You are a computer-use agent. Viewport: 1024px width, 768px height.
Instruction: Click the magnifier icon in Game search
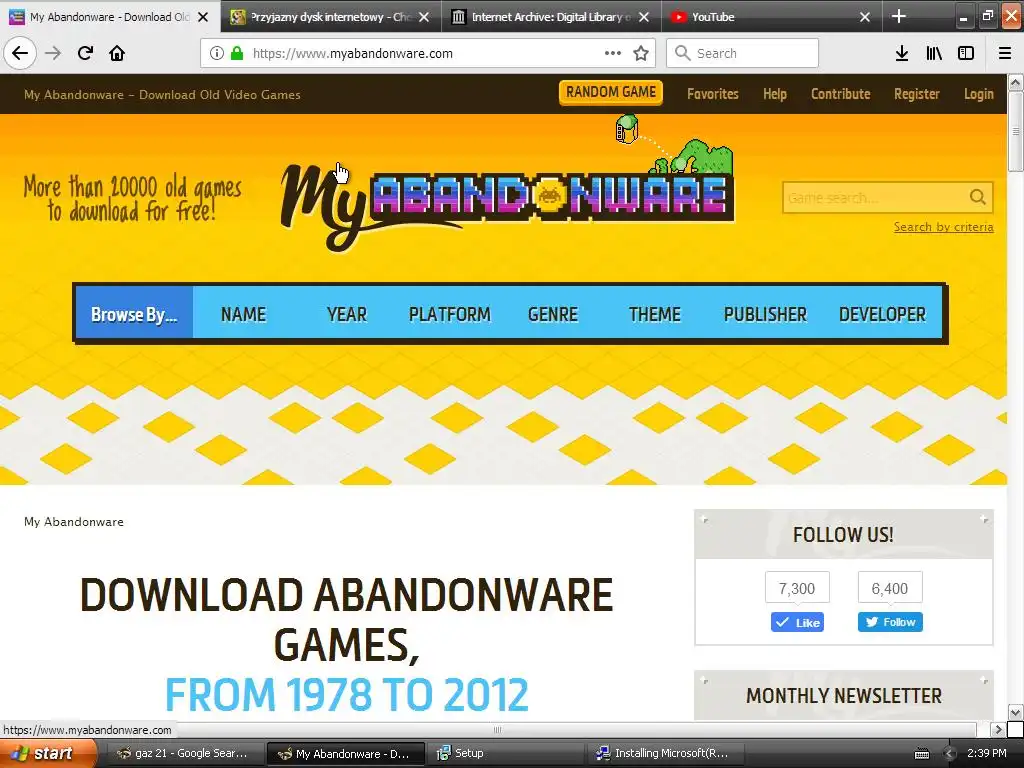[x=977, y=197]
